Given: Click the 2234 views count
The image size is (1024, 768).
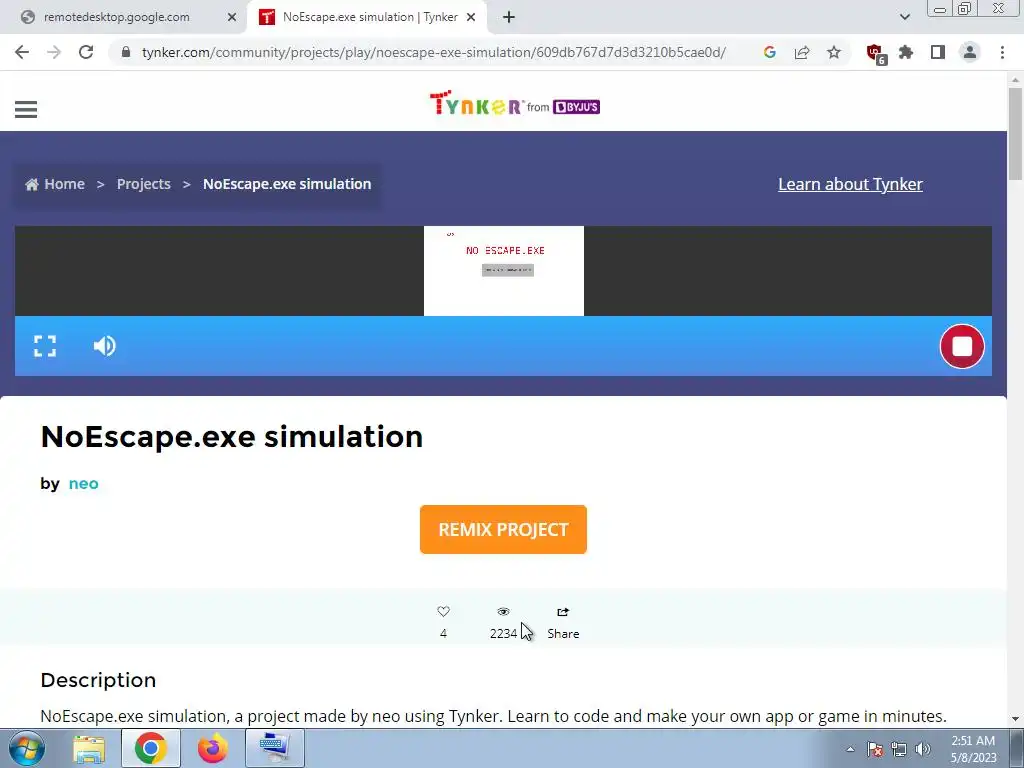Looking at the screenshot, I should 504,633.
